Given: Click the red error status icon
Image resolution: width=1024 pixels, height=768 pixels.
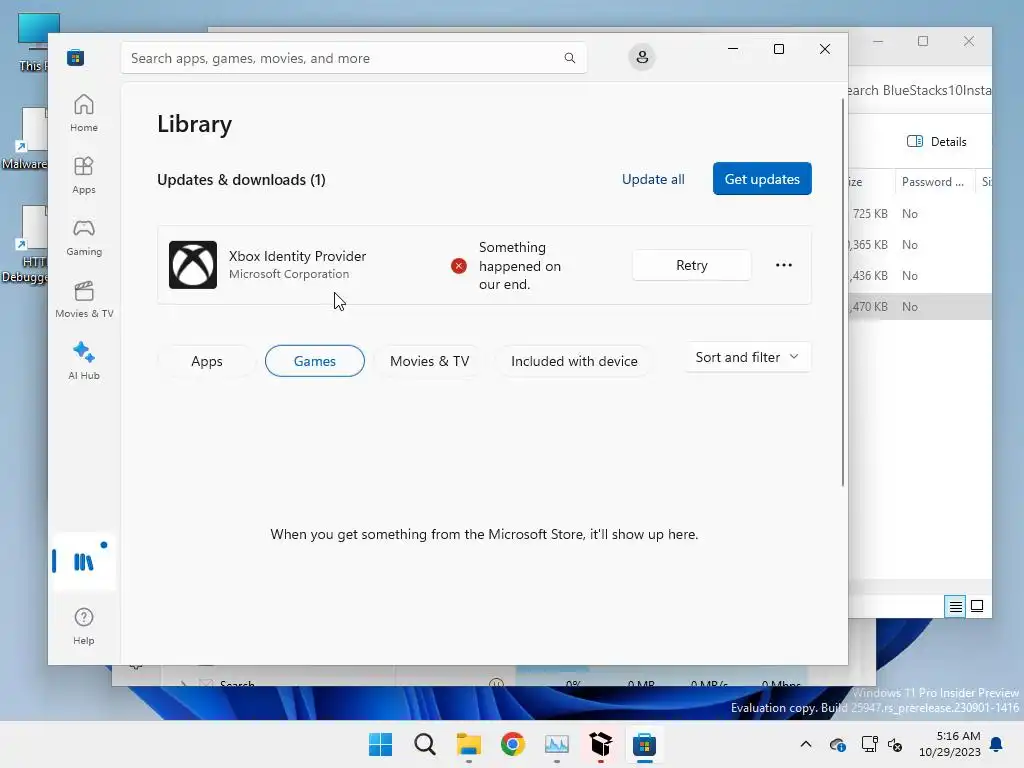Looking at the screenshot, I should [458, 266].
